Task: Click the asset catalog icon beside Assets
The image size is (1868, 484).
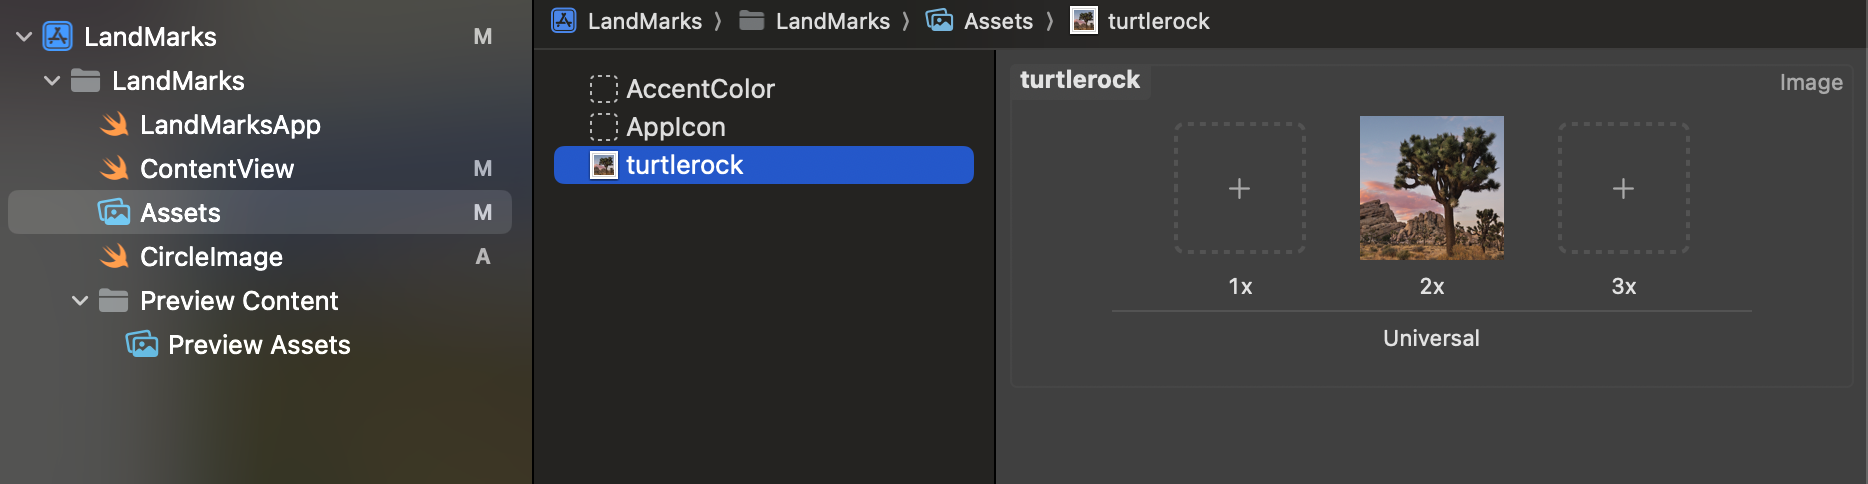Action: 114,212
